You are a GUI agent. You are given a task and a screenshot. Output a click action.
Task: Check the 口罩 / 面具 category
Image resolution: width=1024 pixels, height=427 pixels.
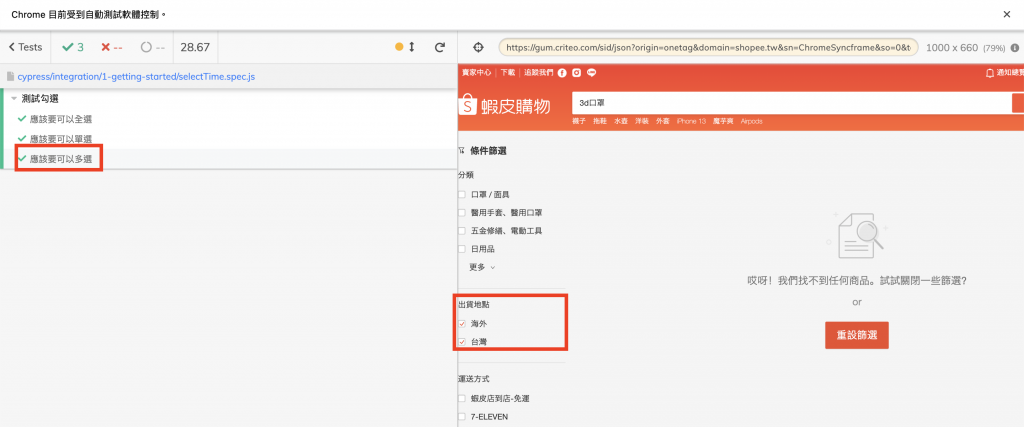point(462,195)
